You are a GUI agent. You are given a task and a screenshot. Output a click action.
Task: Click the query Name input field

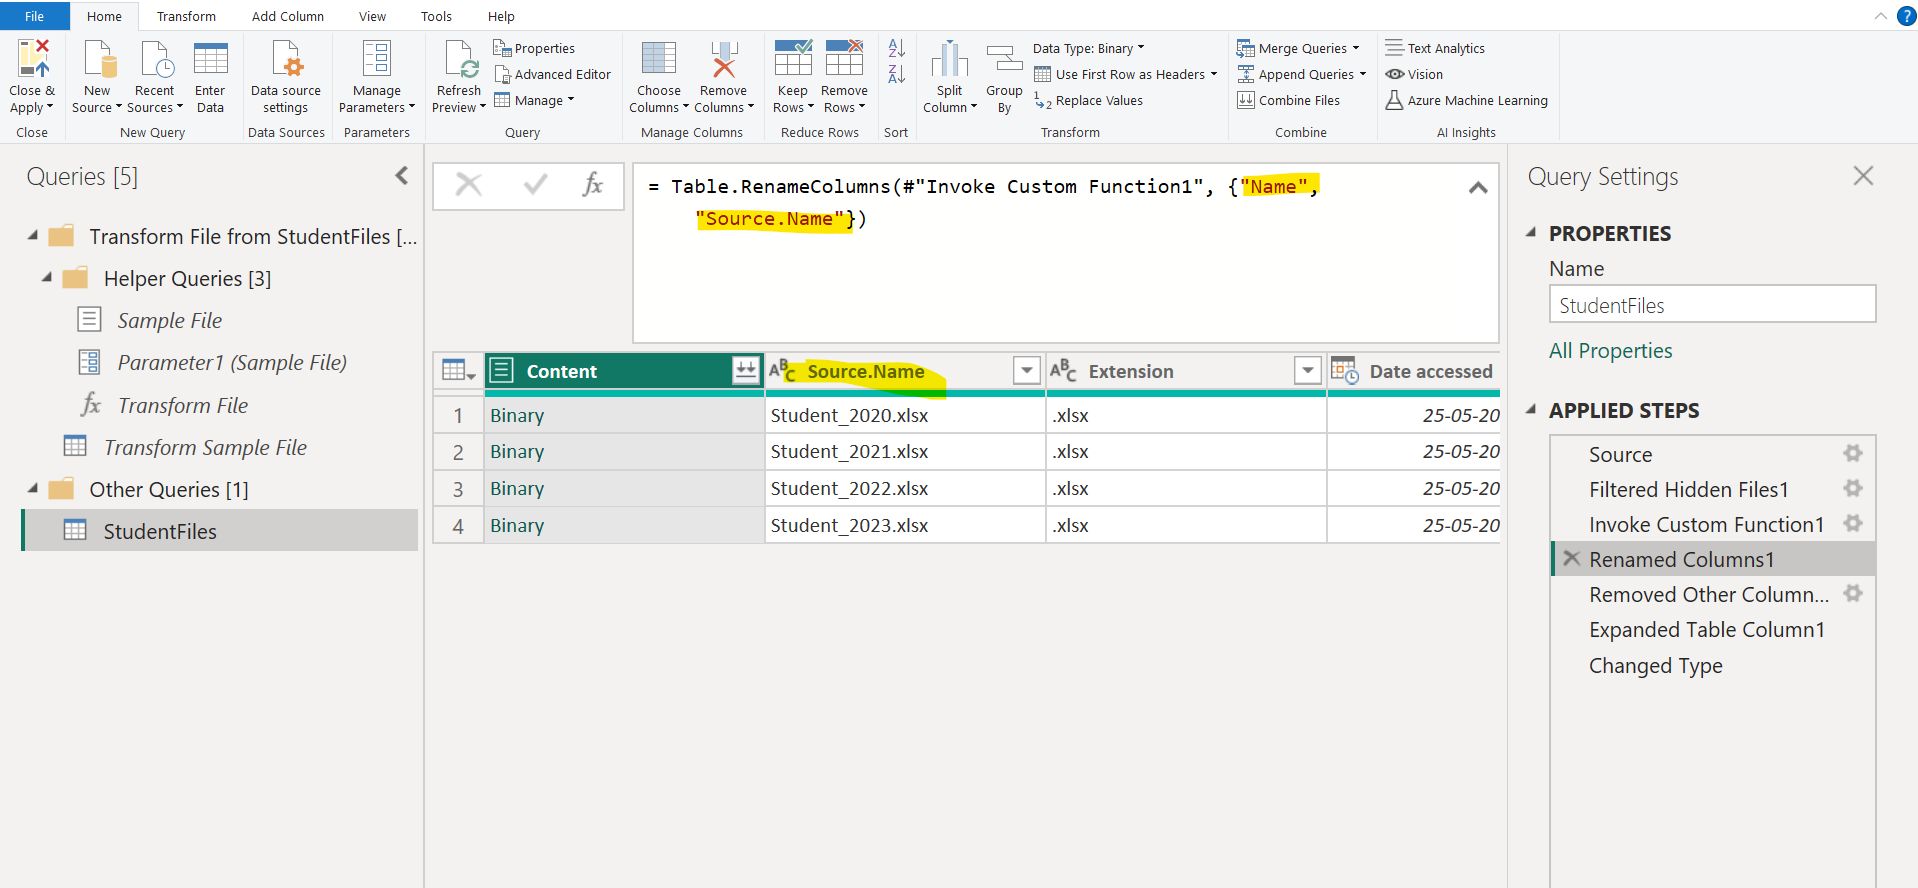tap(1711, 305)
